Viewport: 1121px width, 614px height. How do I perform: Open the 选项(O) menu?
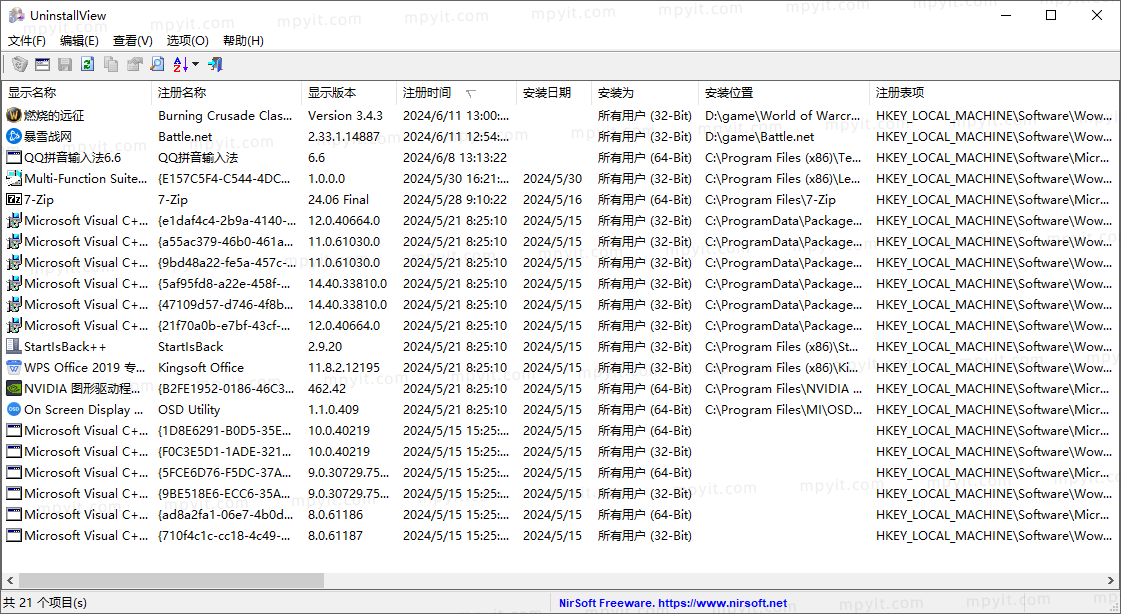(187, 41)
